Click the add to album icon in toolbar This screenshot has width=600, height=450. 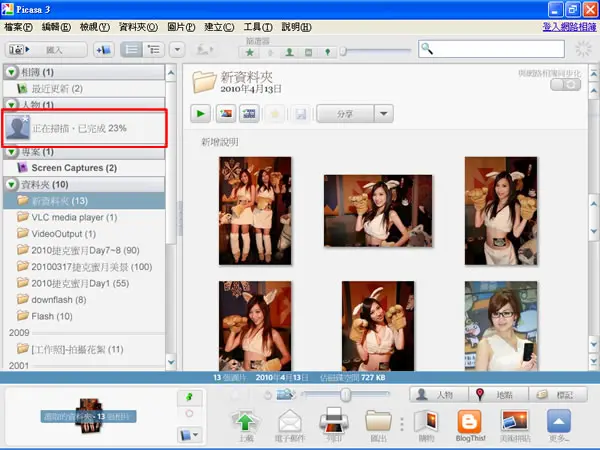click(103, 50)
